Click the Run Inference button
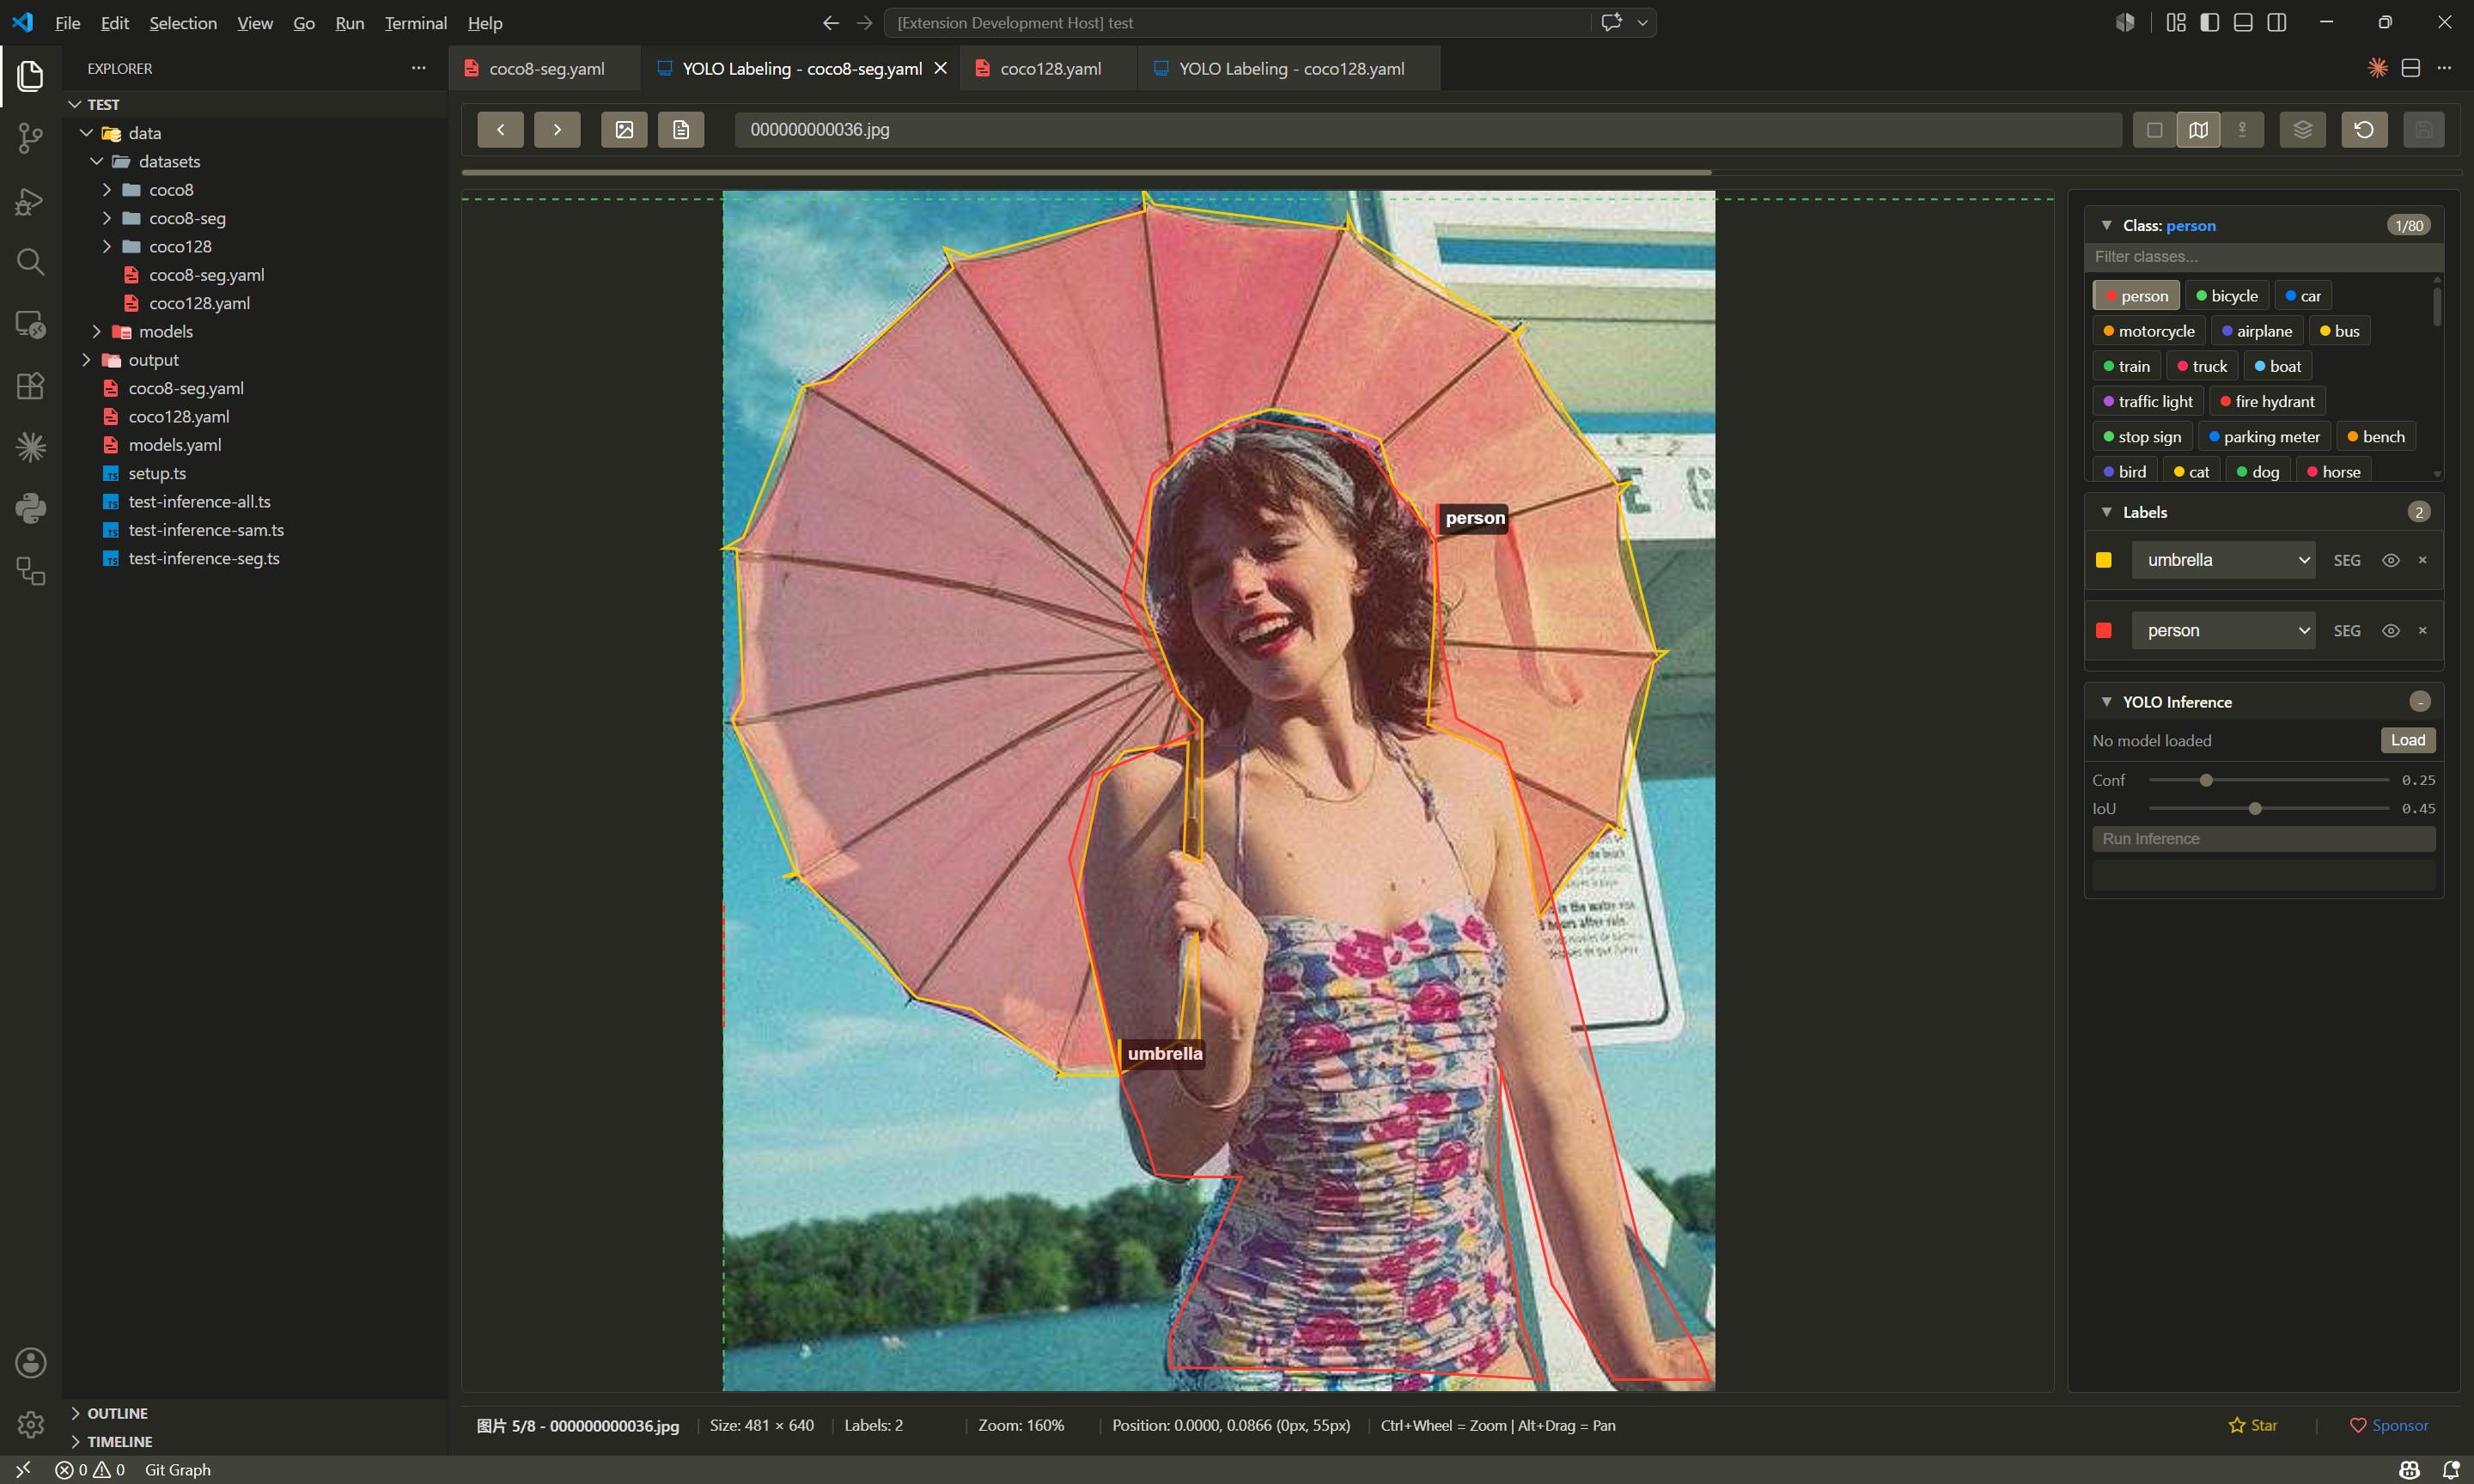 2263,839
